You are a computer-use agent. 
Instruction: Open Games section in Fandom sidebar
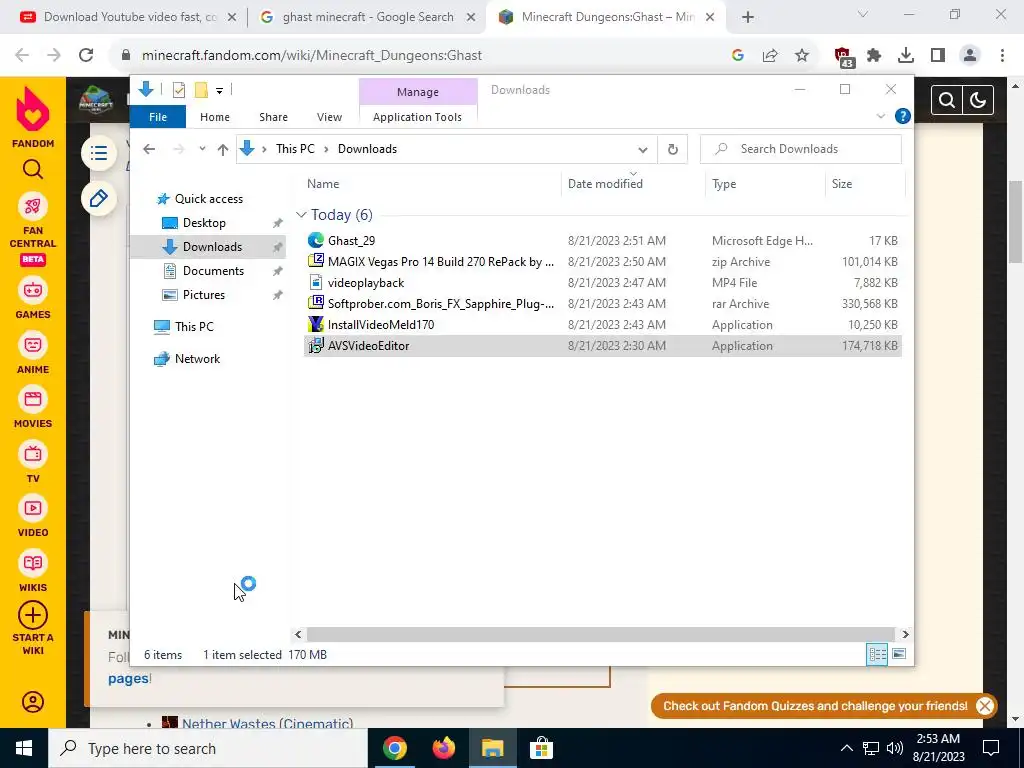click(33, 291)
